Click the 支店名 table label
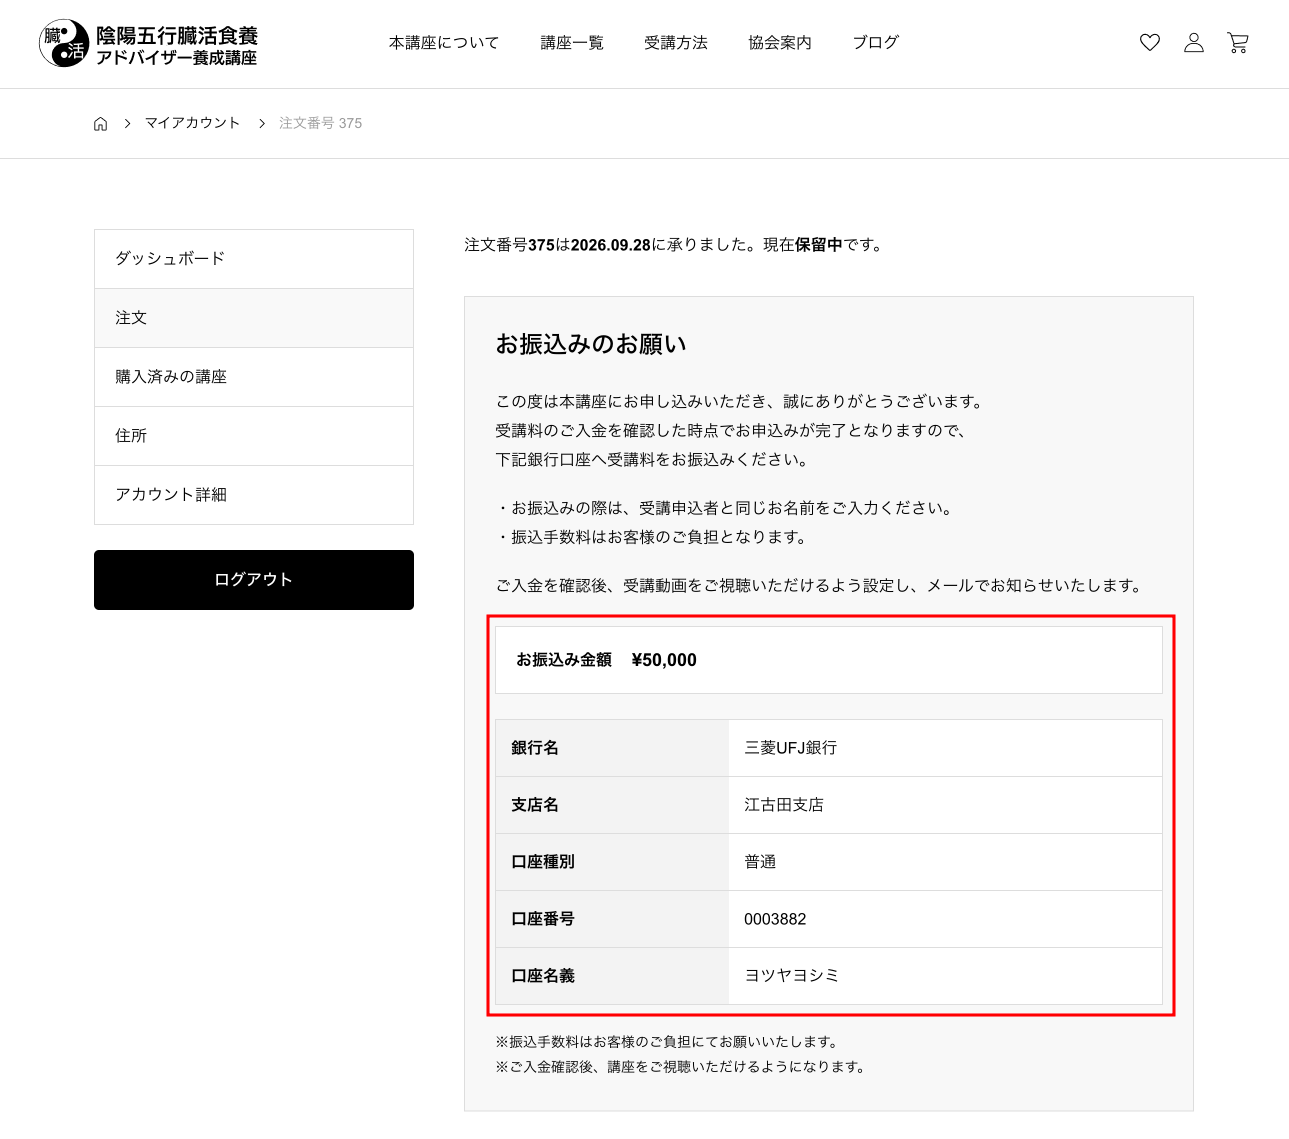This screenshot has width=1289, height=1139. click(535, 805)
